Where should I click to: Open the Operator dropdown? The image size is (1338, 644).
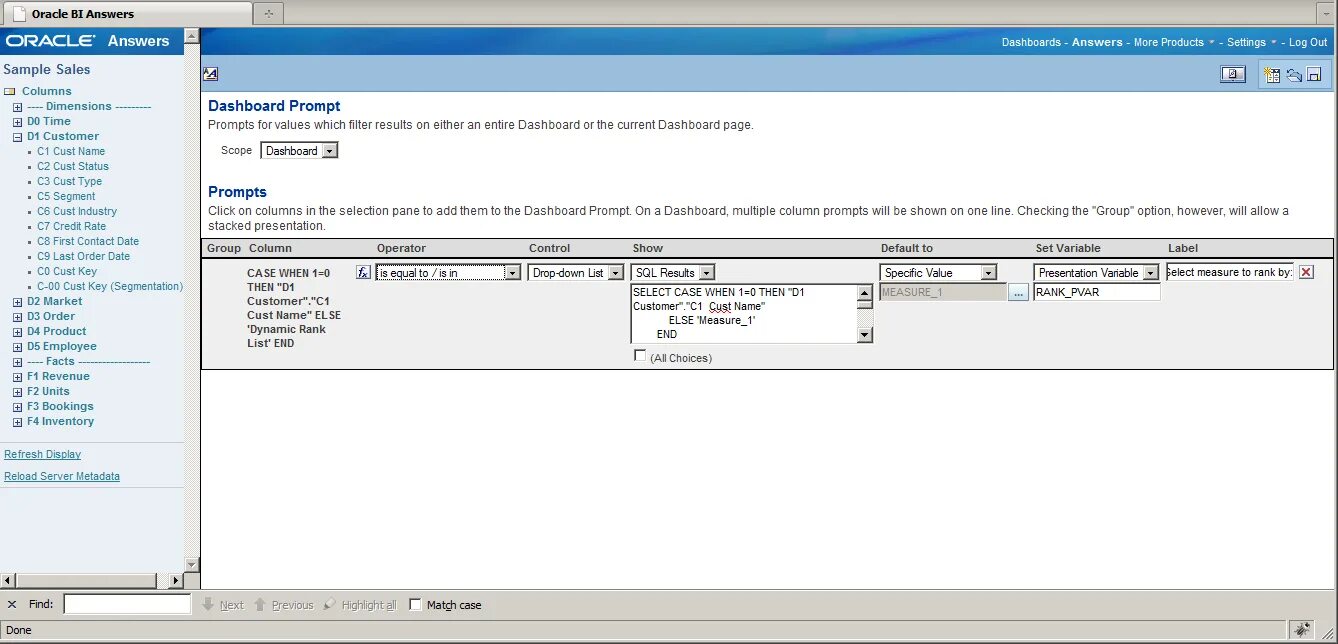(448, 272)
